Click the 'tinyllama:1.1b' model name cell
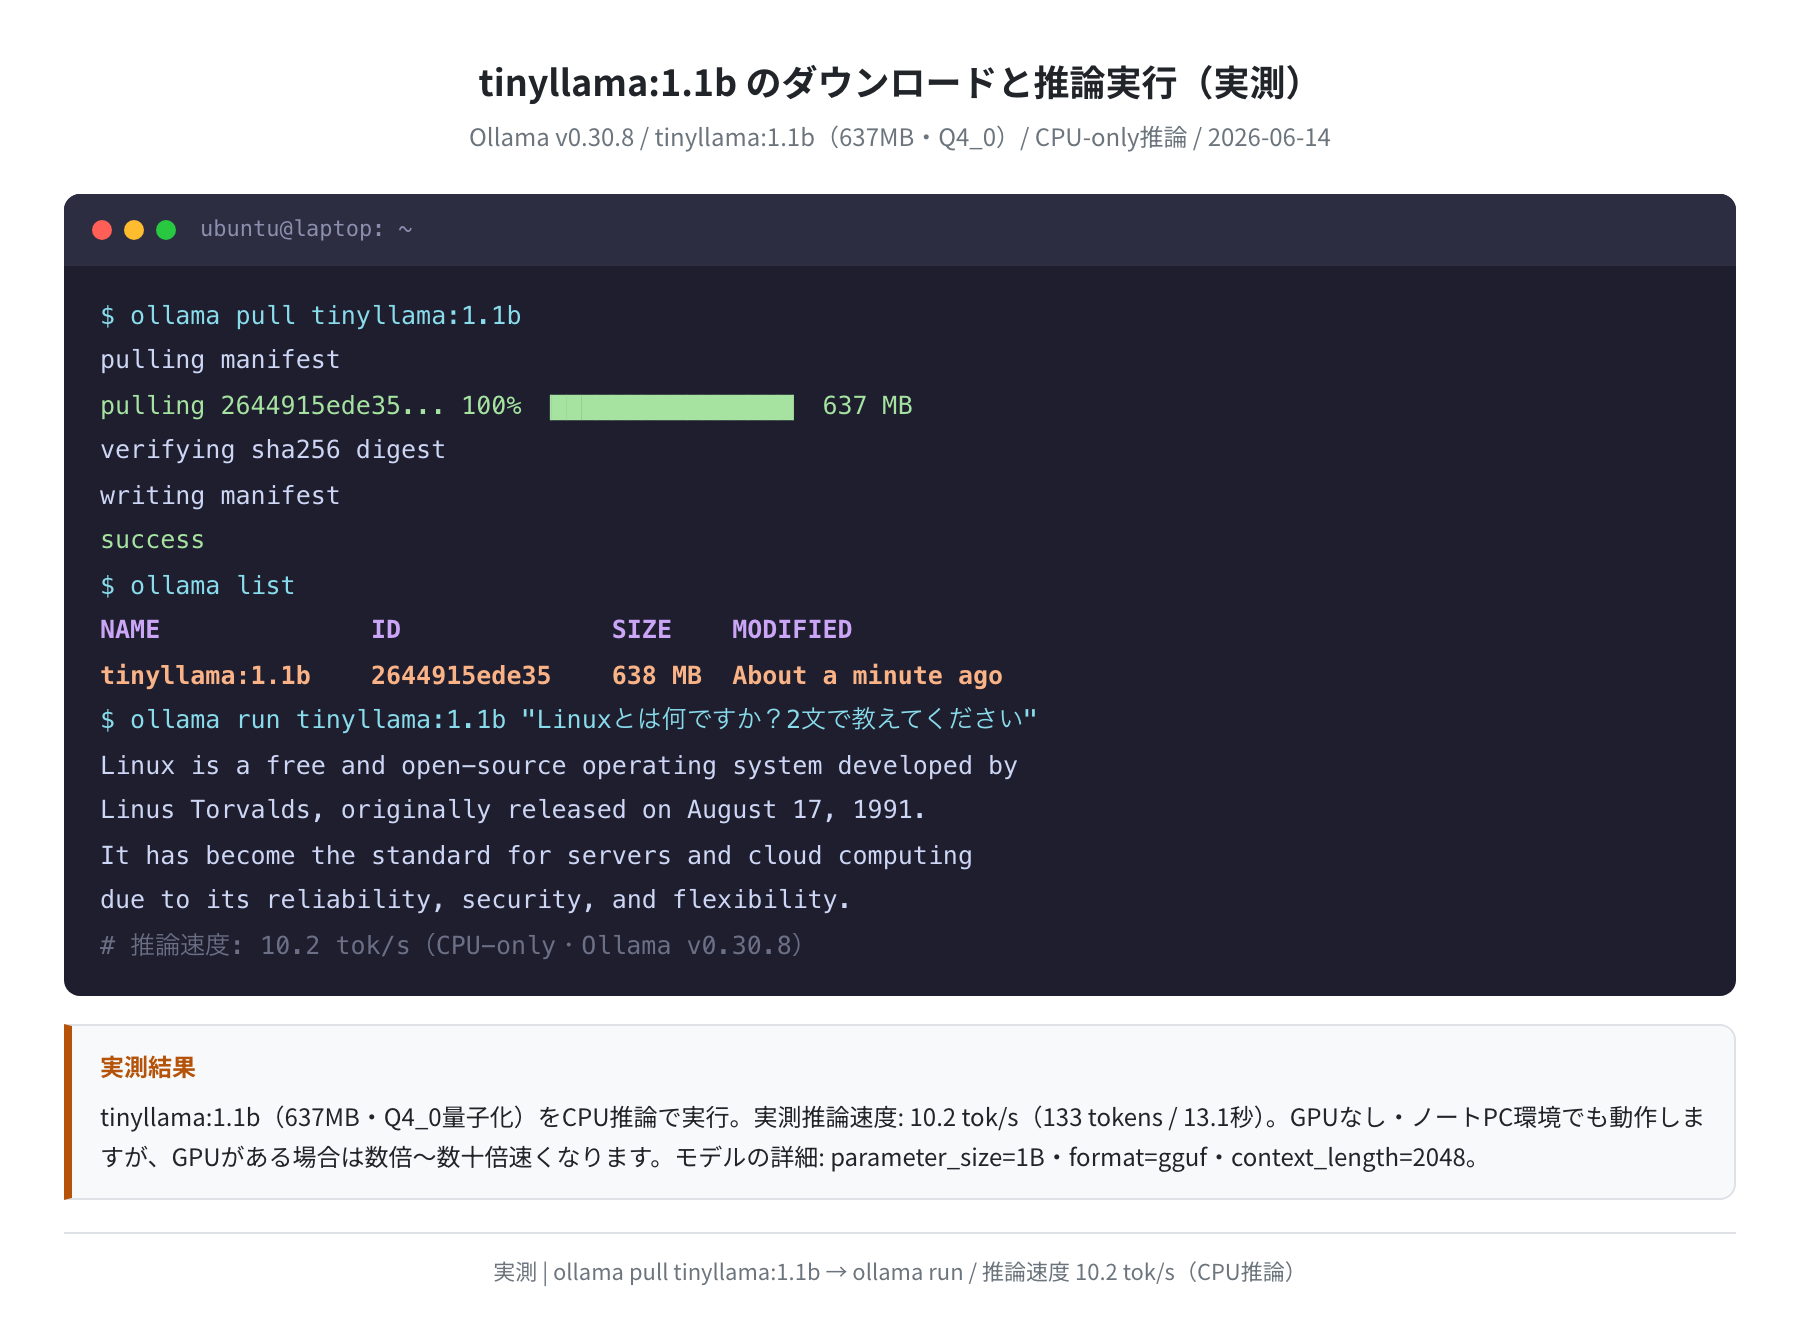 coord(206,676)
